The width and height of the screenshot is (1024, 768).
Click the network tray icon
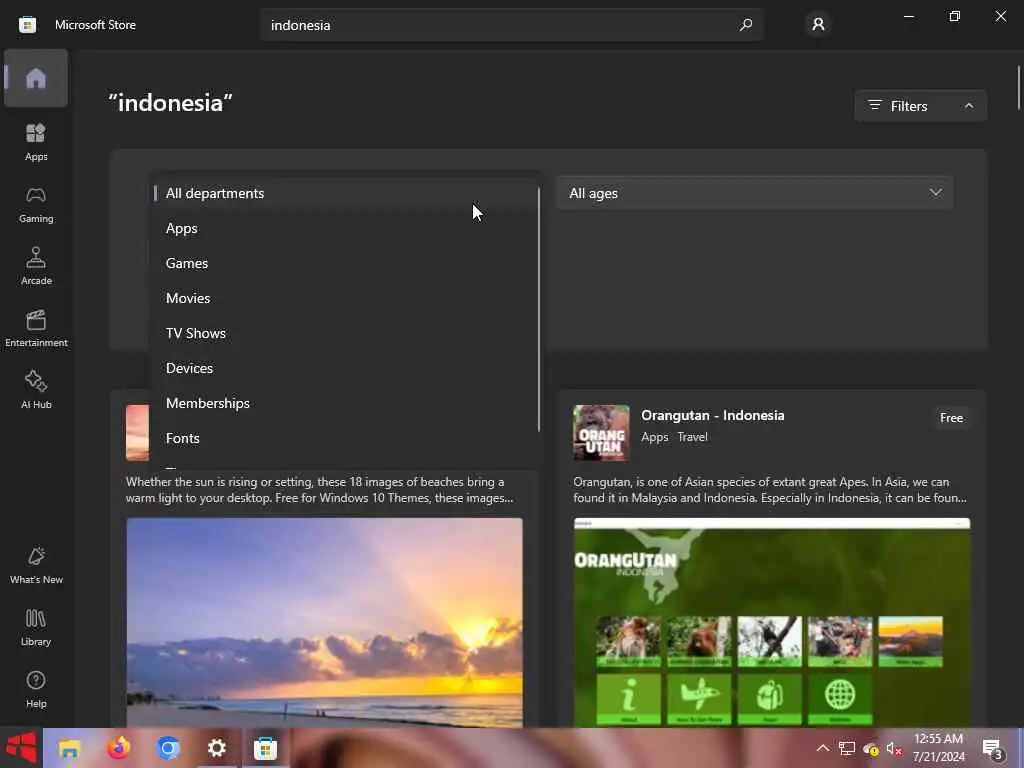tap(847, 748)
